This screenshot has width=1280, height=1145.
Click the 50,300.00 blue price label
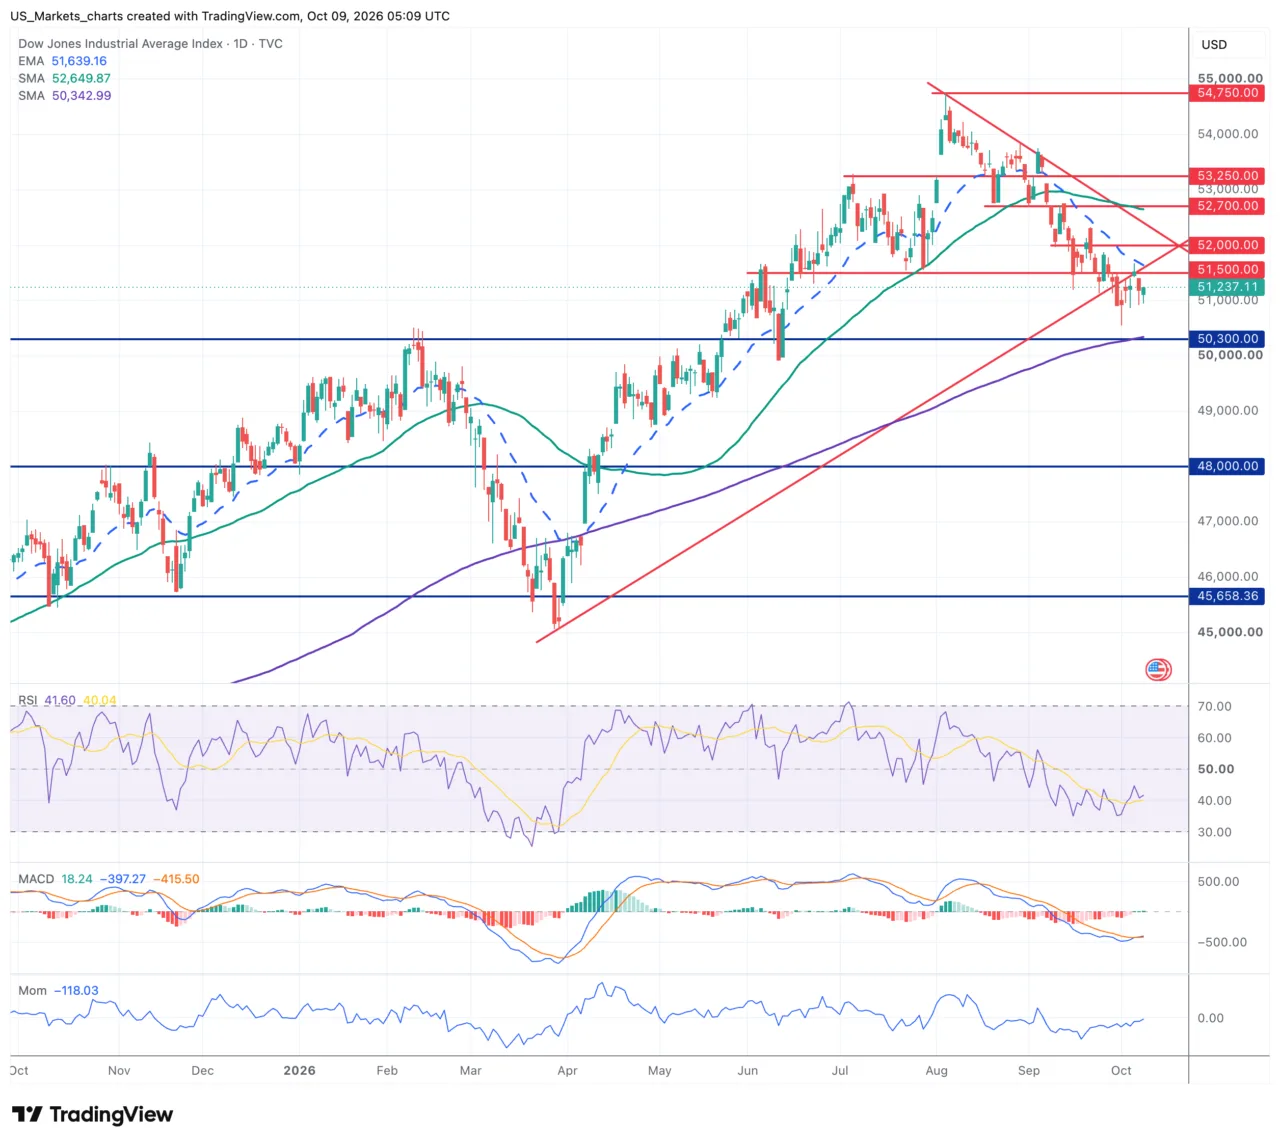(x=1227, y=339)
